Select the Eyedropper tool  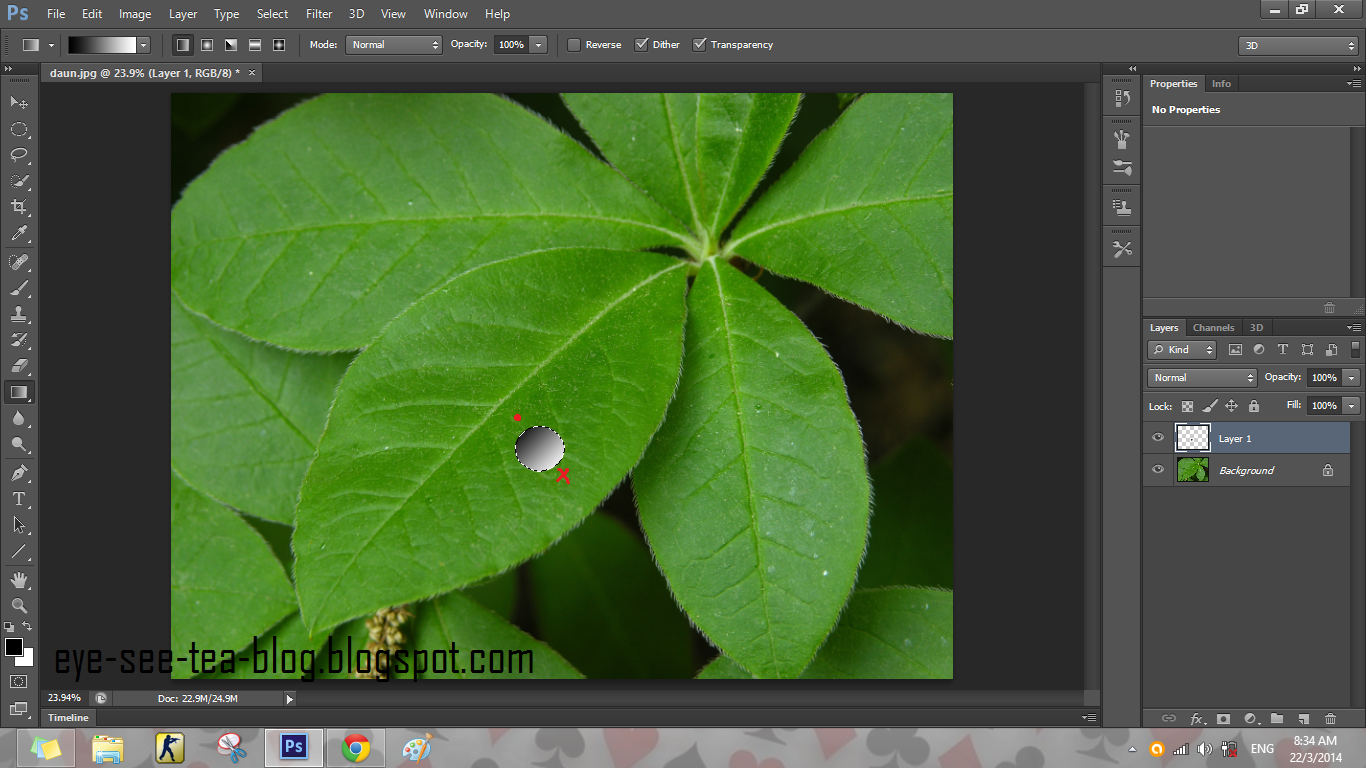click(x=19, y=234)
